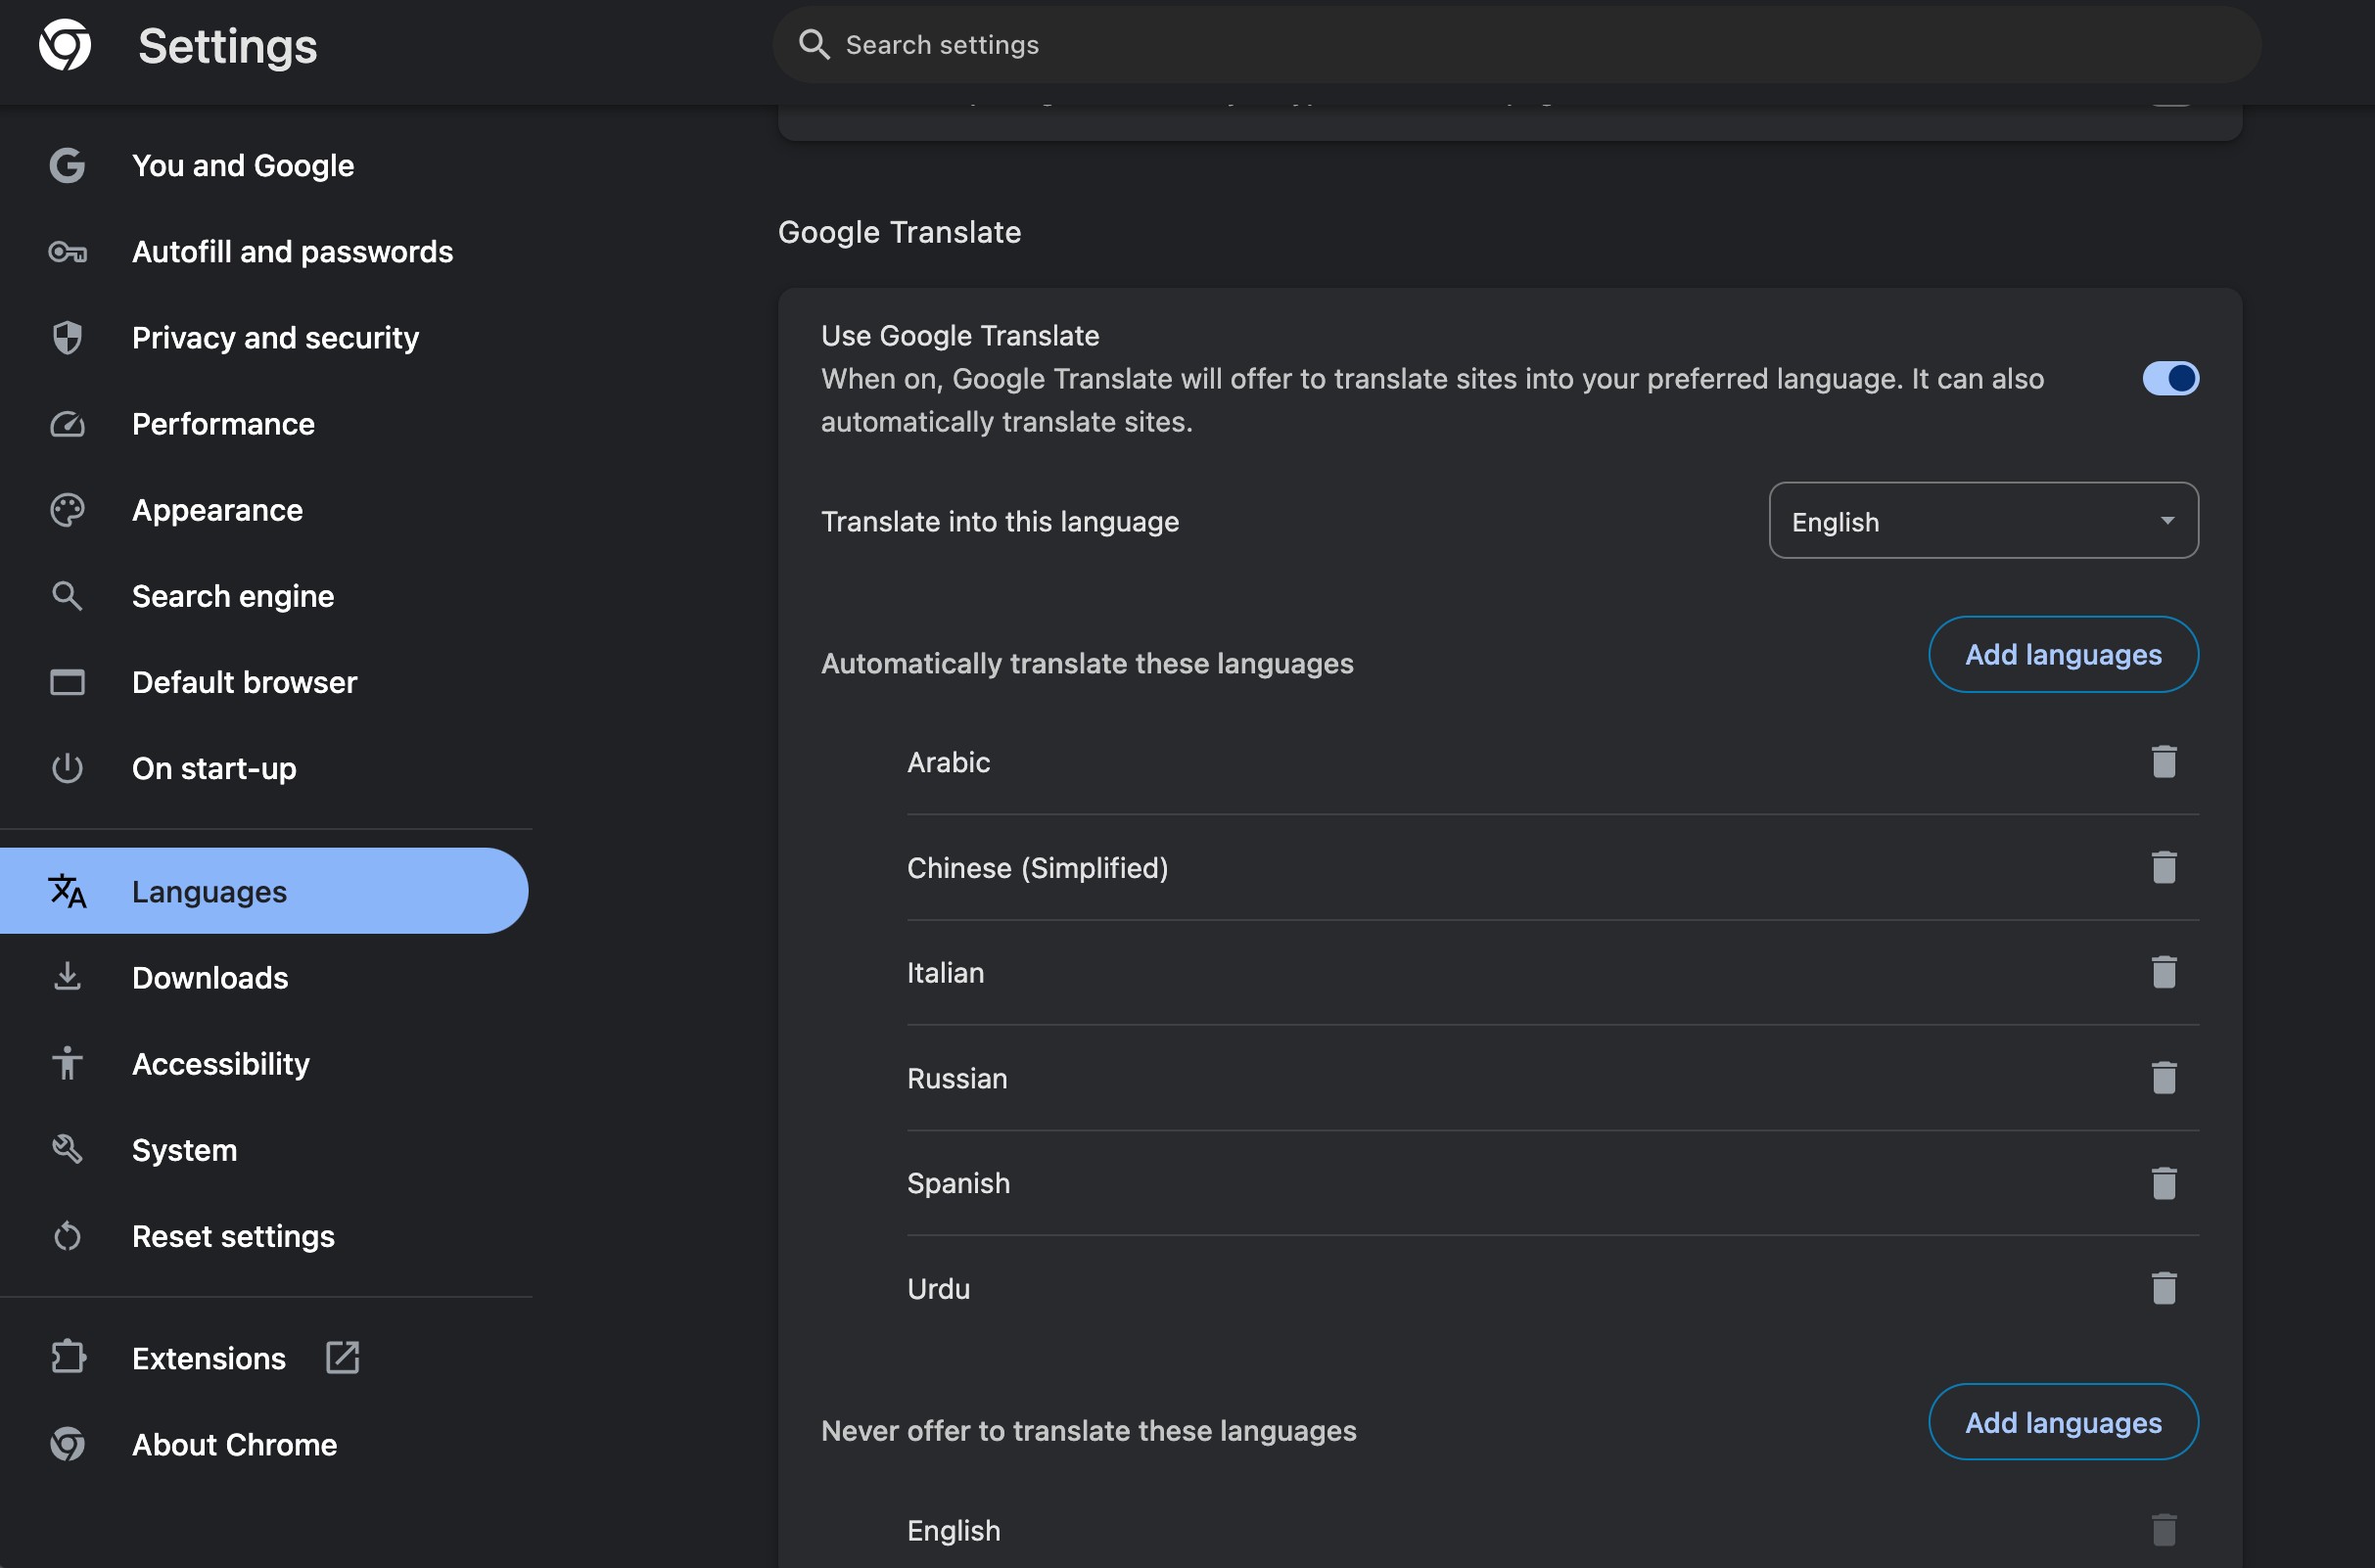Click Arabic language row text
This screenshot has width=2375, height=1568.
pyautogui.click(x=948, y=762)
